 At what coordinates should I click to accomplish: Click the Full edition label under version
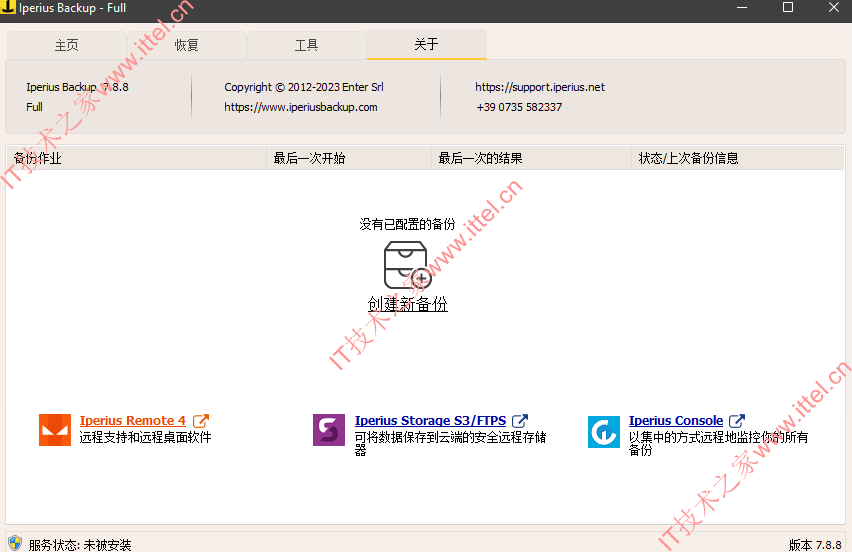[34, 107]
